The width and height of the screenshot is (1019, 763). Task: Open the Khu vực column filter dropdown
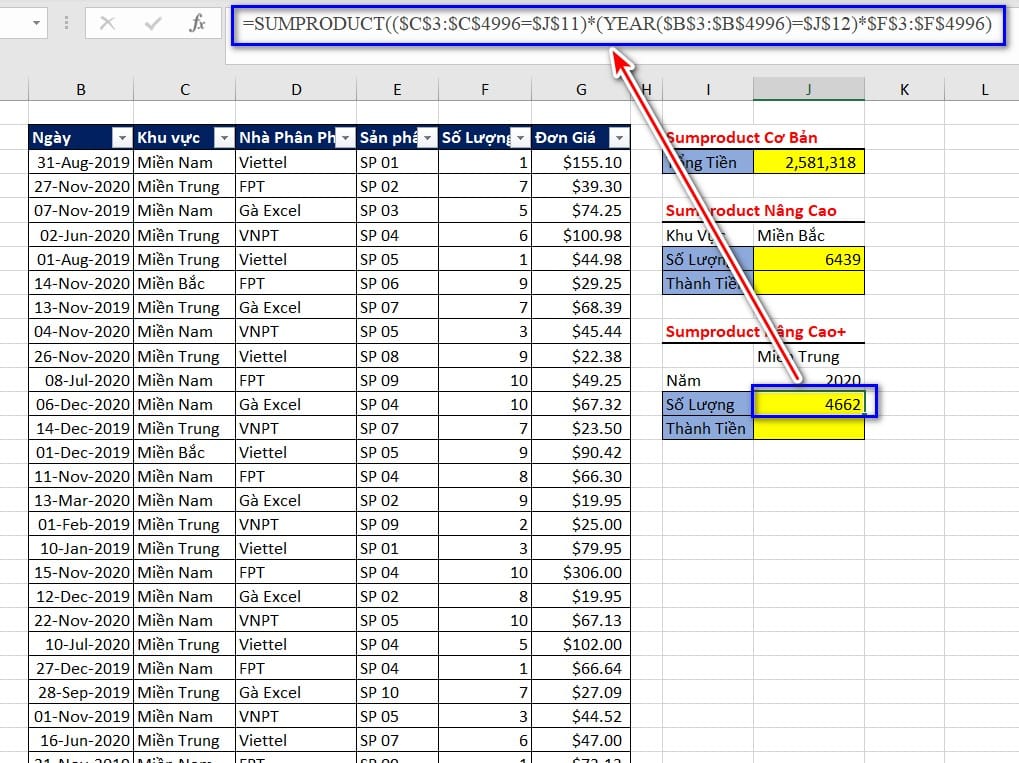(x=223, y=138)
